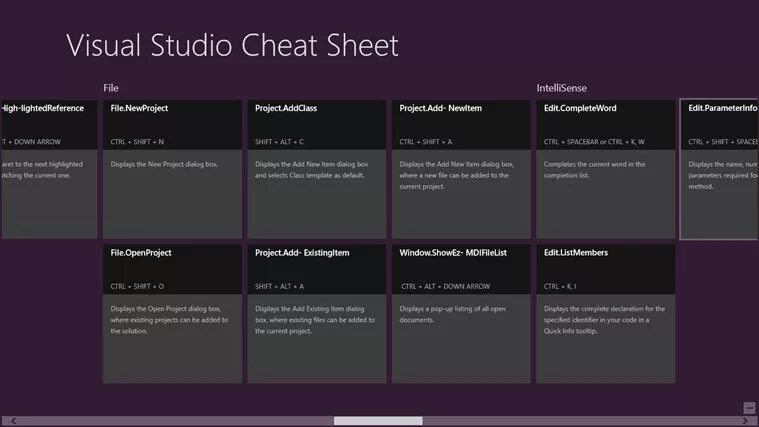Click the semantic zoom minus button

pyautogui.click(x=749, y=408)
